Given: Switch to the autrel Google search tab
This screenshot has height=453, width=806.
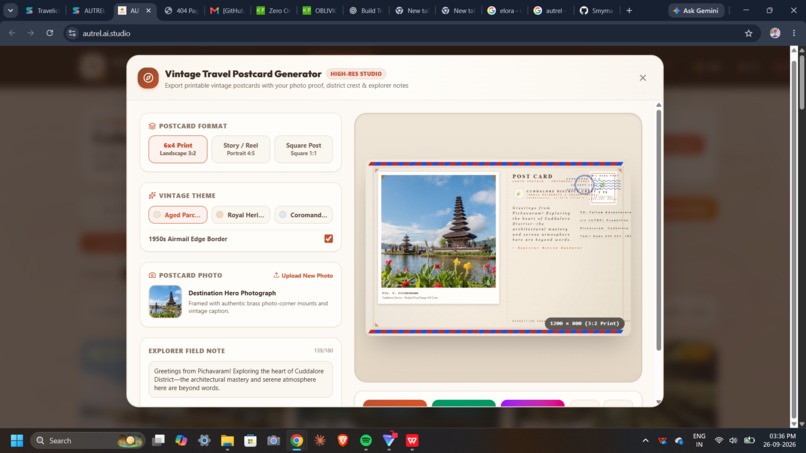Looking at the screenshot, I should coord(551,10).
